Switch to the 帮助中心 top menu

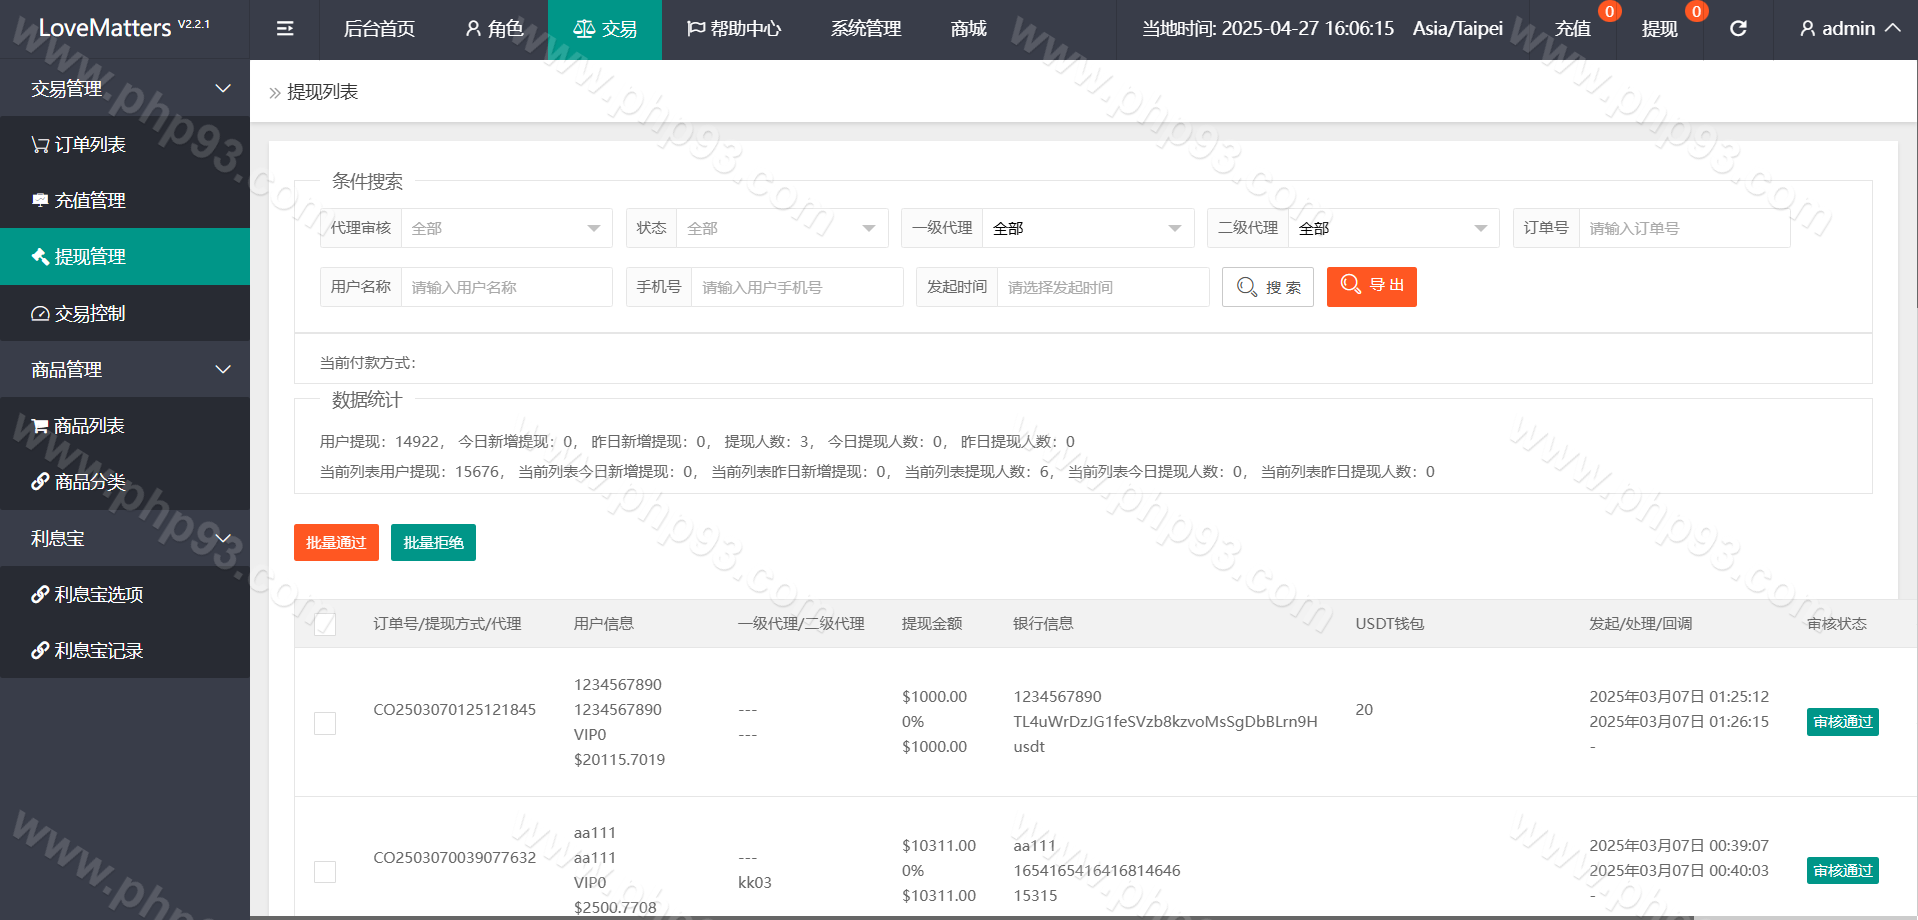734,29
